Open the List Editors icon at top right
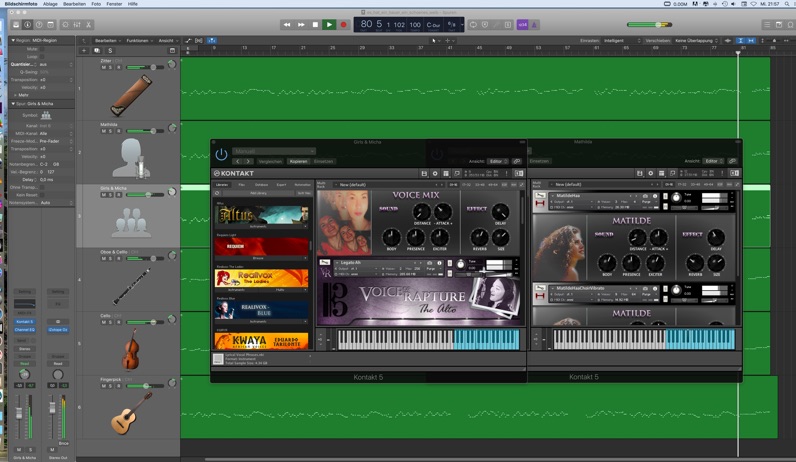 (x=767, y=24)
